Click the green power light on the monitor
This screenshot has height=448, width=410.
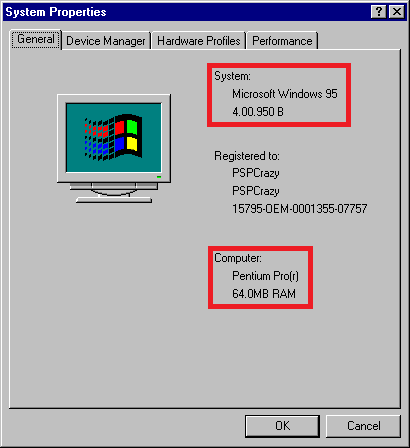point(159,177)
